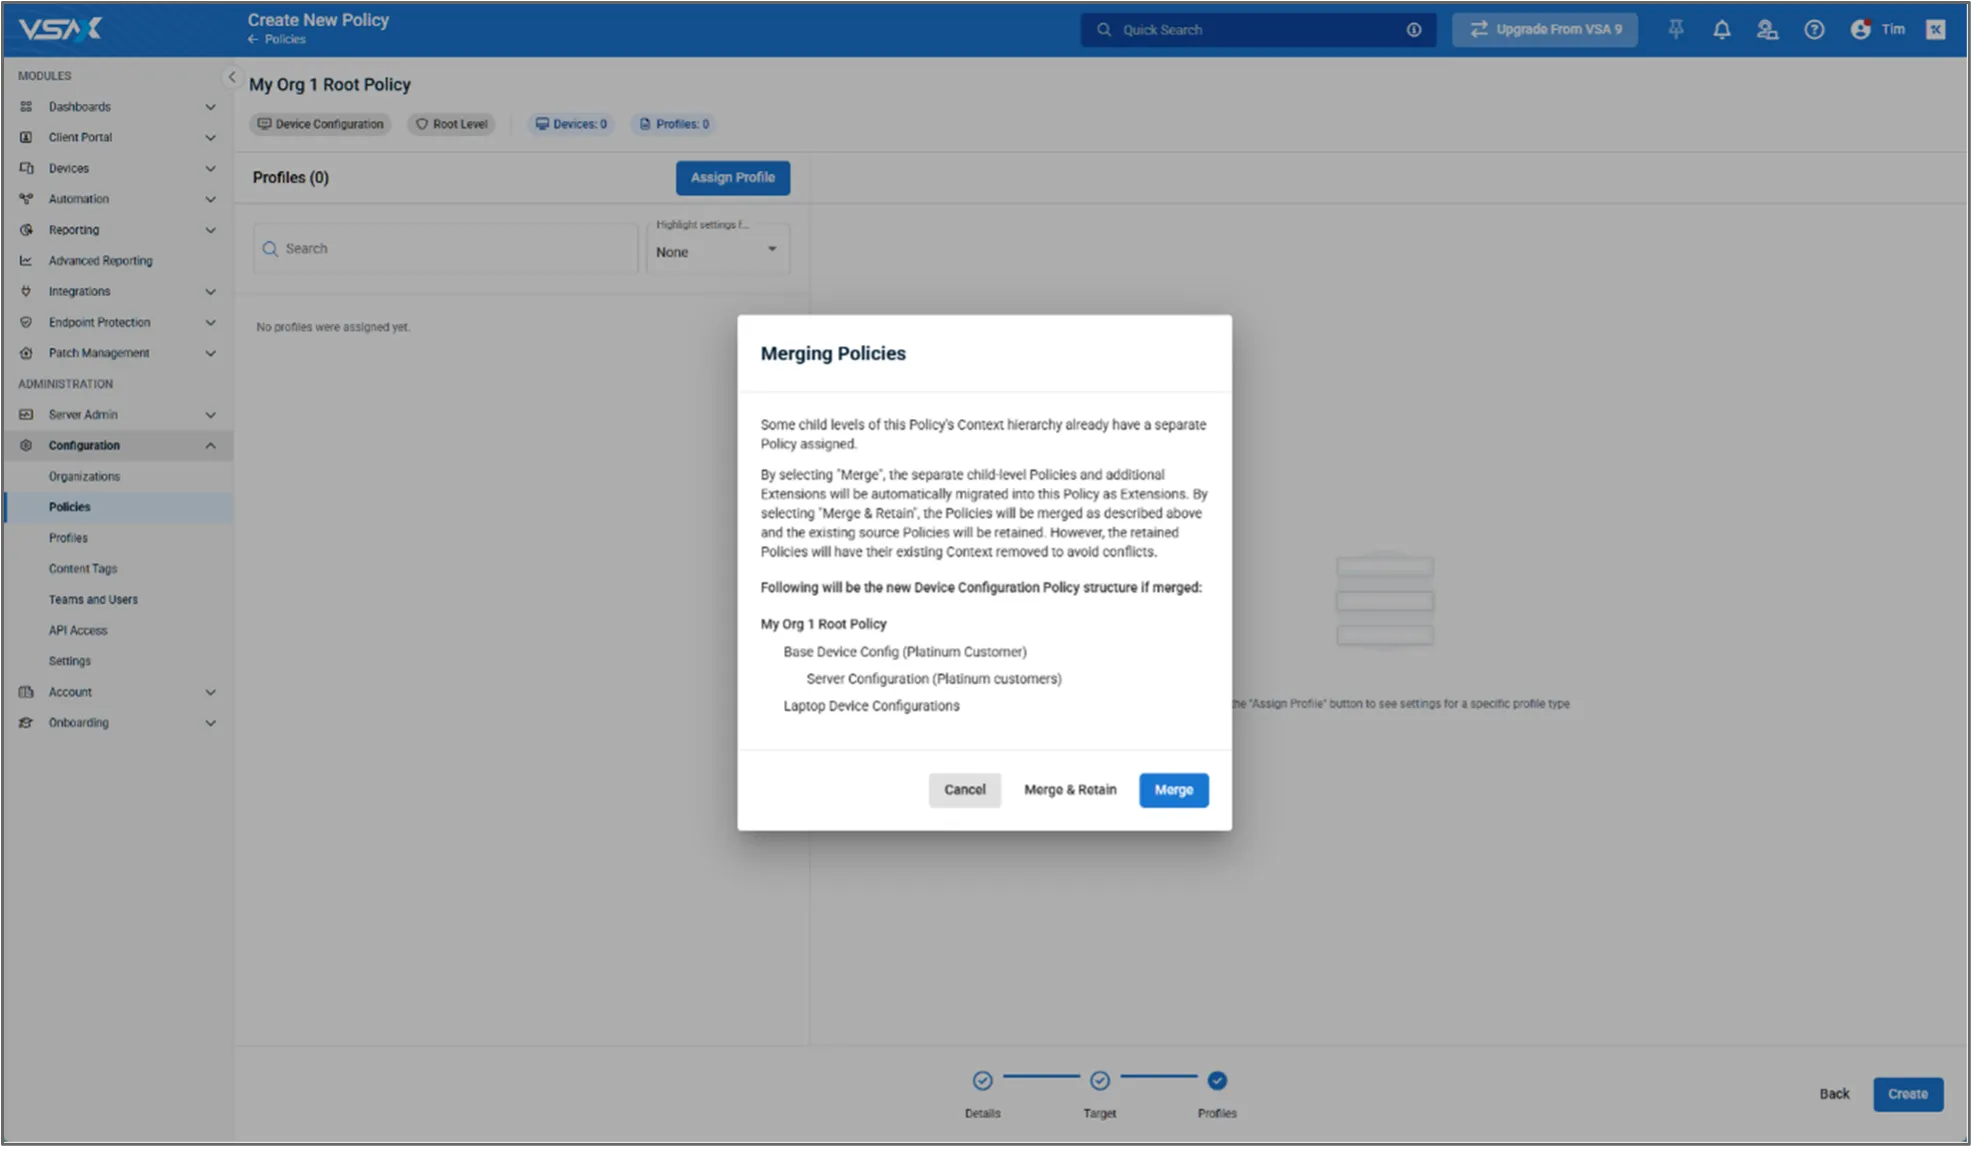Image resolution: width=1975 pixels, height=1150 pixels.
Task: Click the VSA X logo
Action: [60, 29]
